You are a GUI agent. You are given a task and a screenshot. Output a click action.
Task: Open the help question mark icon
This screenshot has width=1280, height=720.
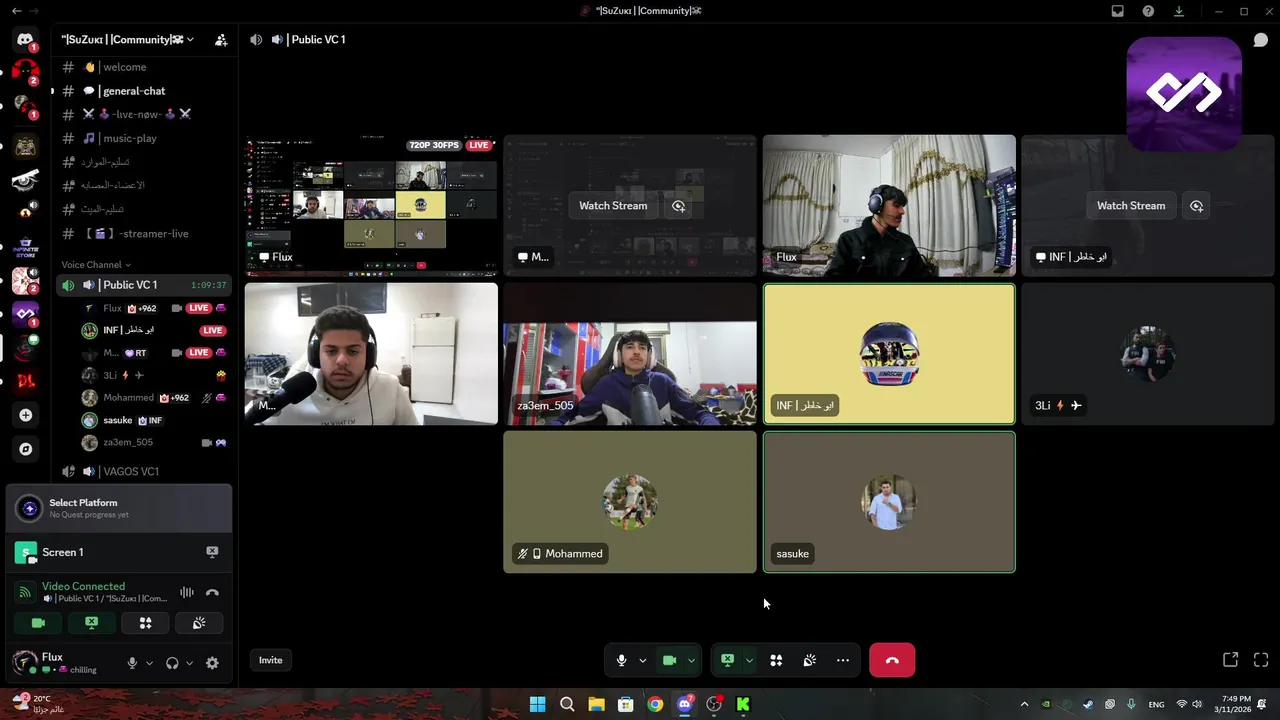(x=1148, y=11)
